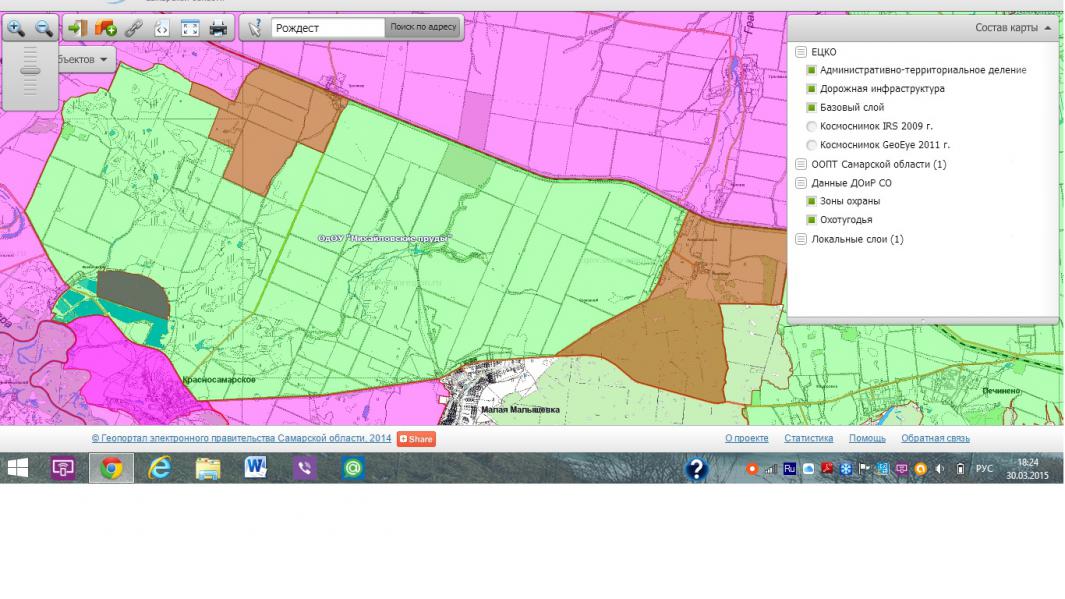This screenshot has width=1065, height=599.
Task: Select the Космоснимок GeoEye 2011 г. radio button
Action: pos(811,145)
